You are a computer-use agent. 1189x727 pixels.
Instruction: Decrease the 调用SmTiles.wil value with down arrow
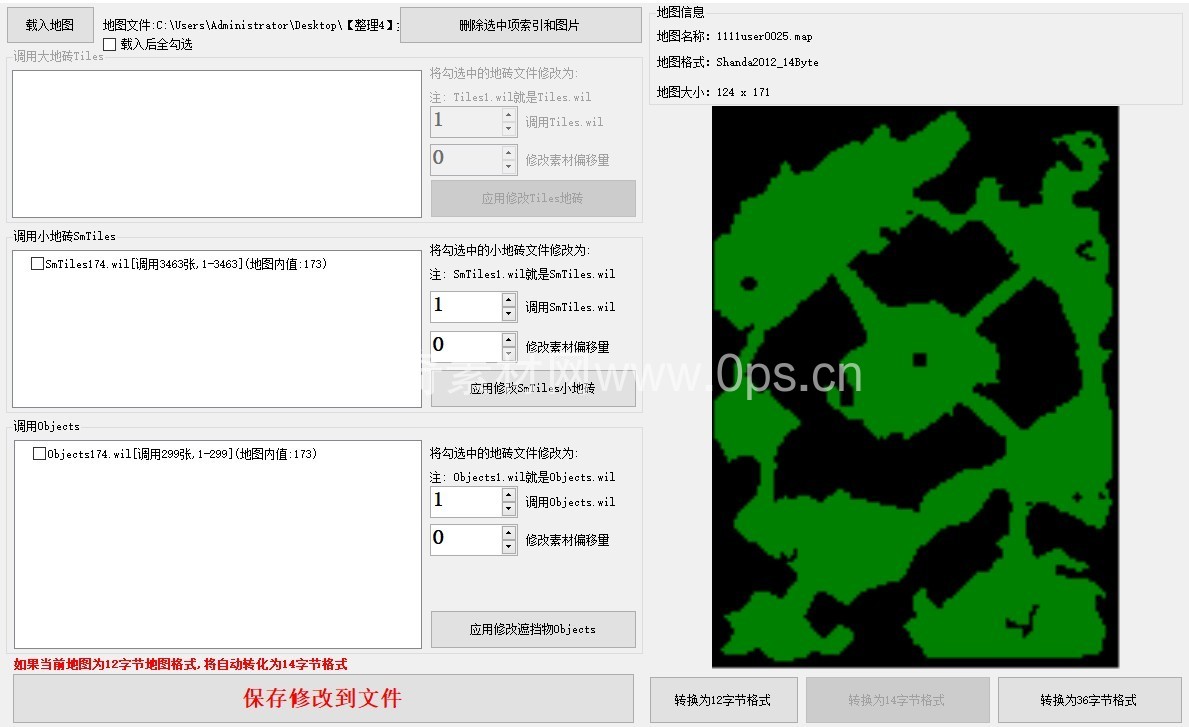pyautogui.click(x=509, y=314)
